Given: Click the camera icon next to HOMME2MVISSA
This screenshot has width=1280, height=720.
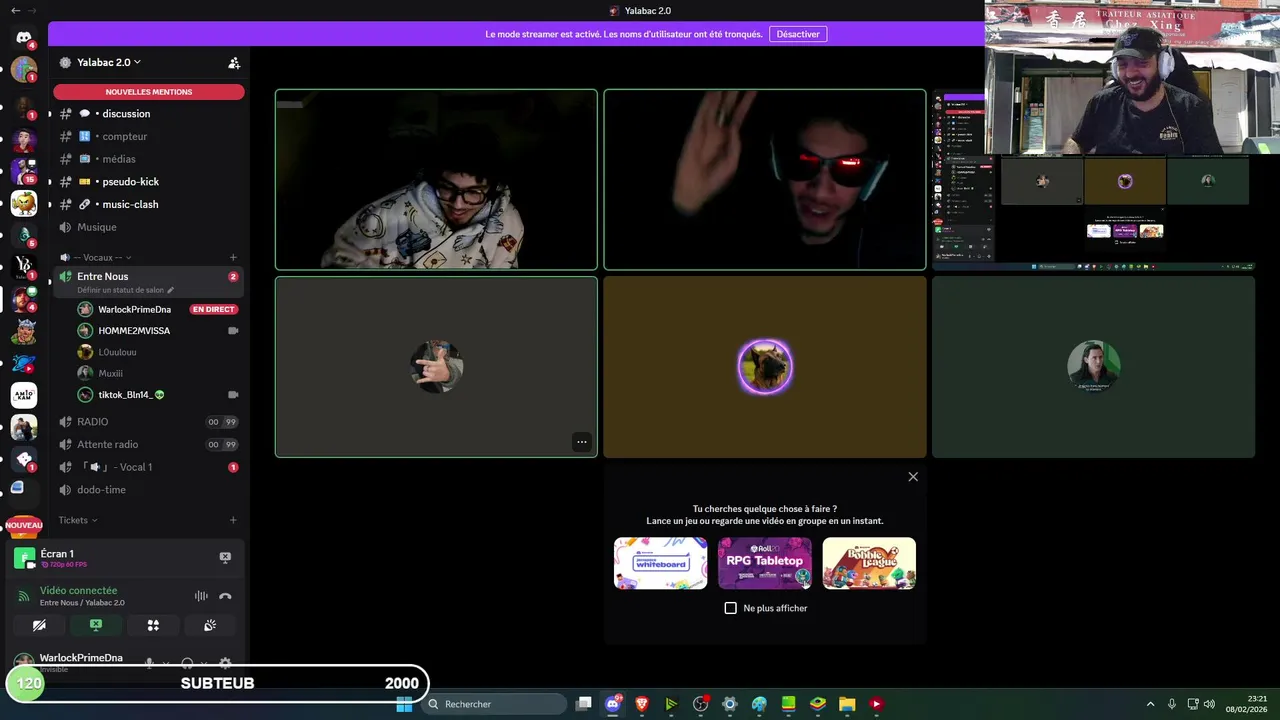Looking at the screenshot, I should [x=233, y=331].
